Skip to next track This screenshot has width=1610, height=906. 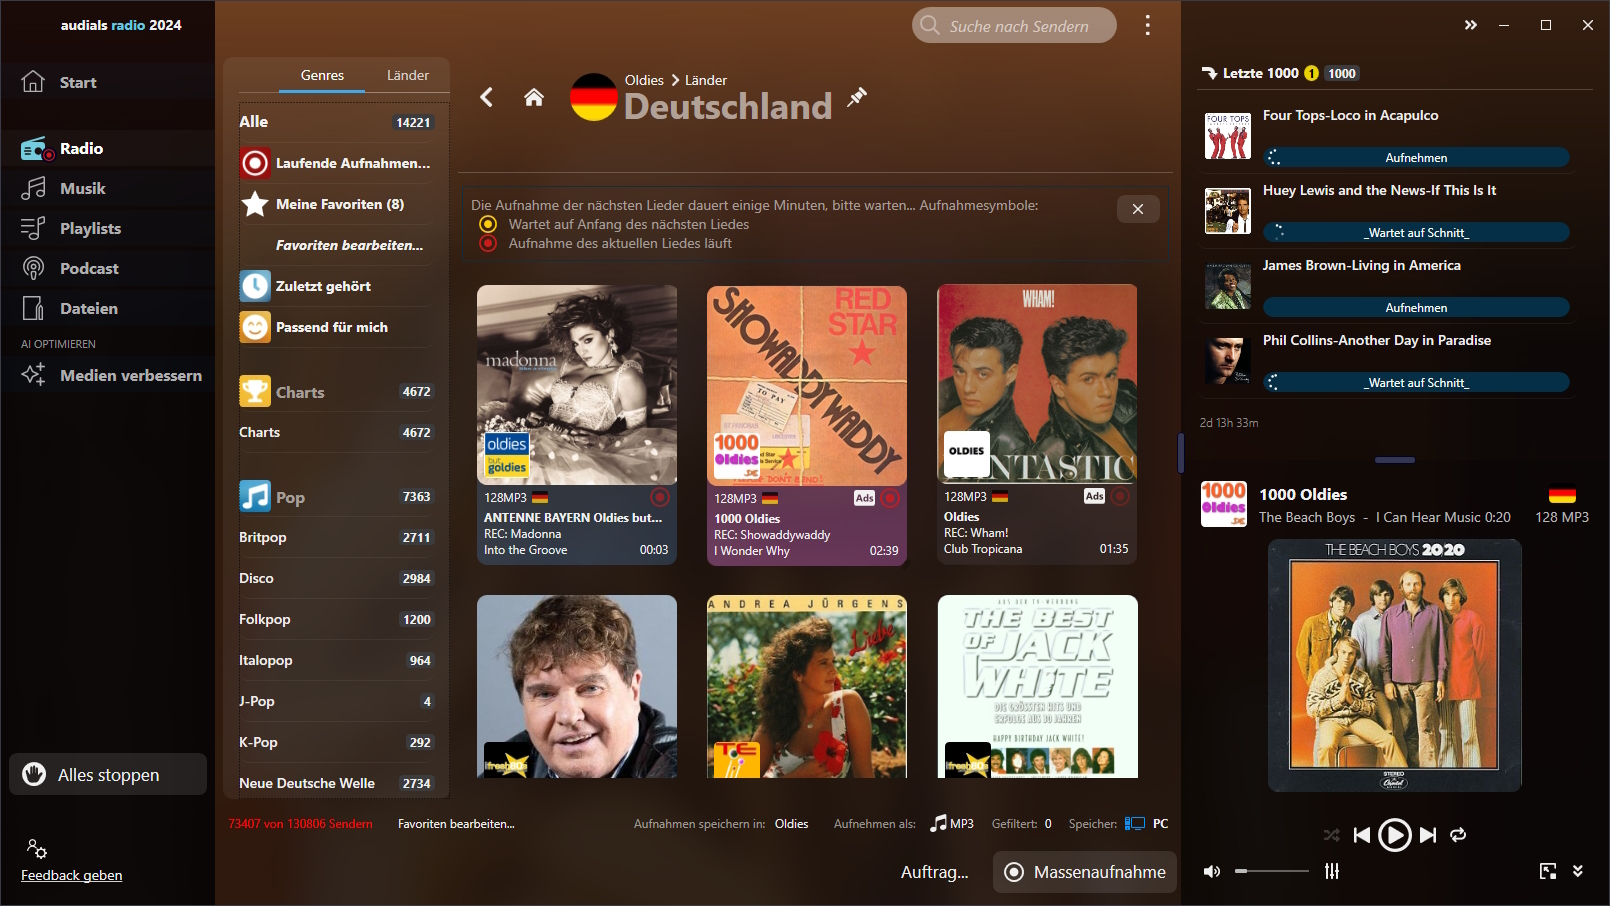point(1428,835)
